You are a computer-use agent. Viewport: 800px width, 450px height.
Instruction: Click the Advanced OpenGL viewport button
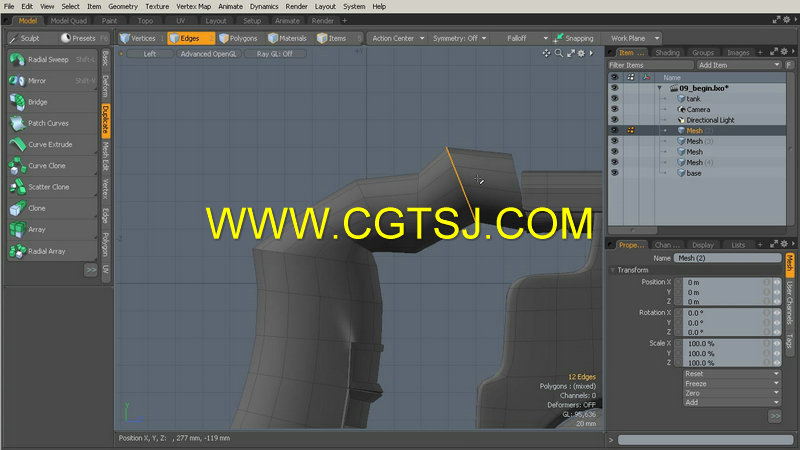tap(208, 54)
